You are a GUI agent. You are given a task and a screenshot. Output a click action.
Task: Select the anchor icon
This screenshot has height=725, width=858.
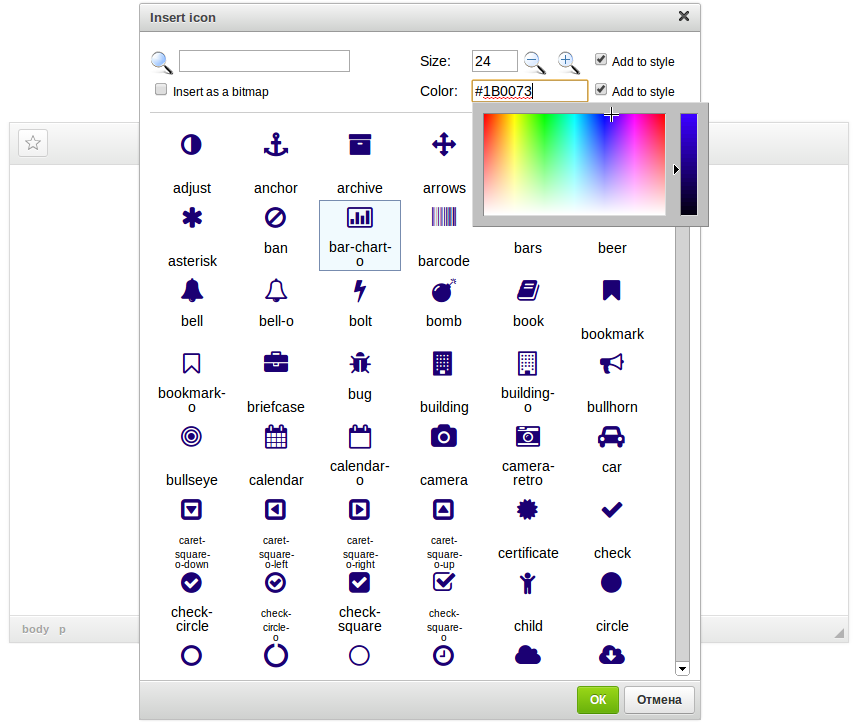coord(276,144)
